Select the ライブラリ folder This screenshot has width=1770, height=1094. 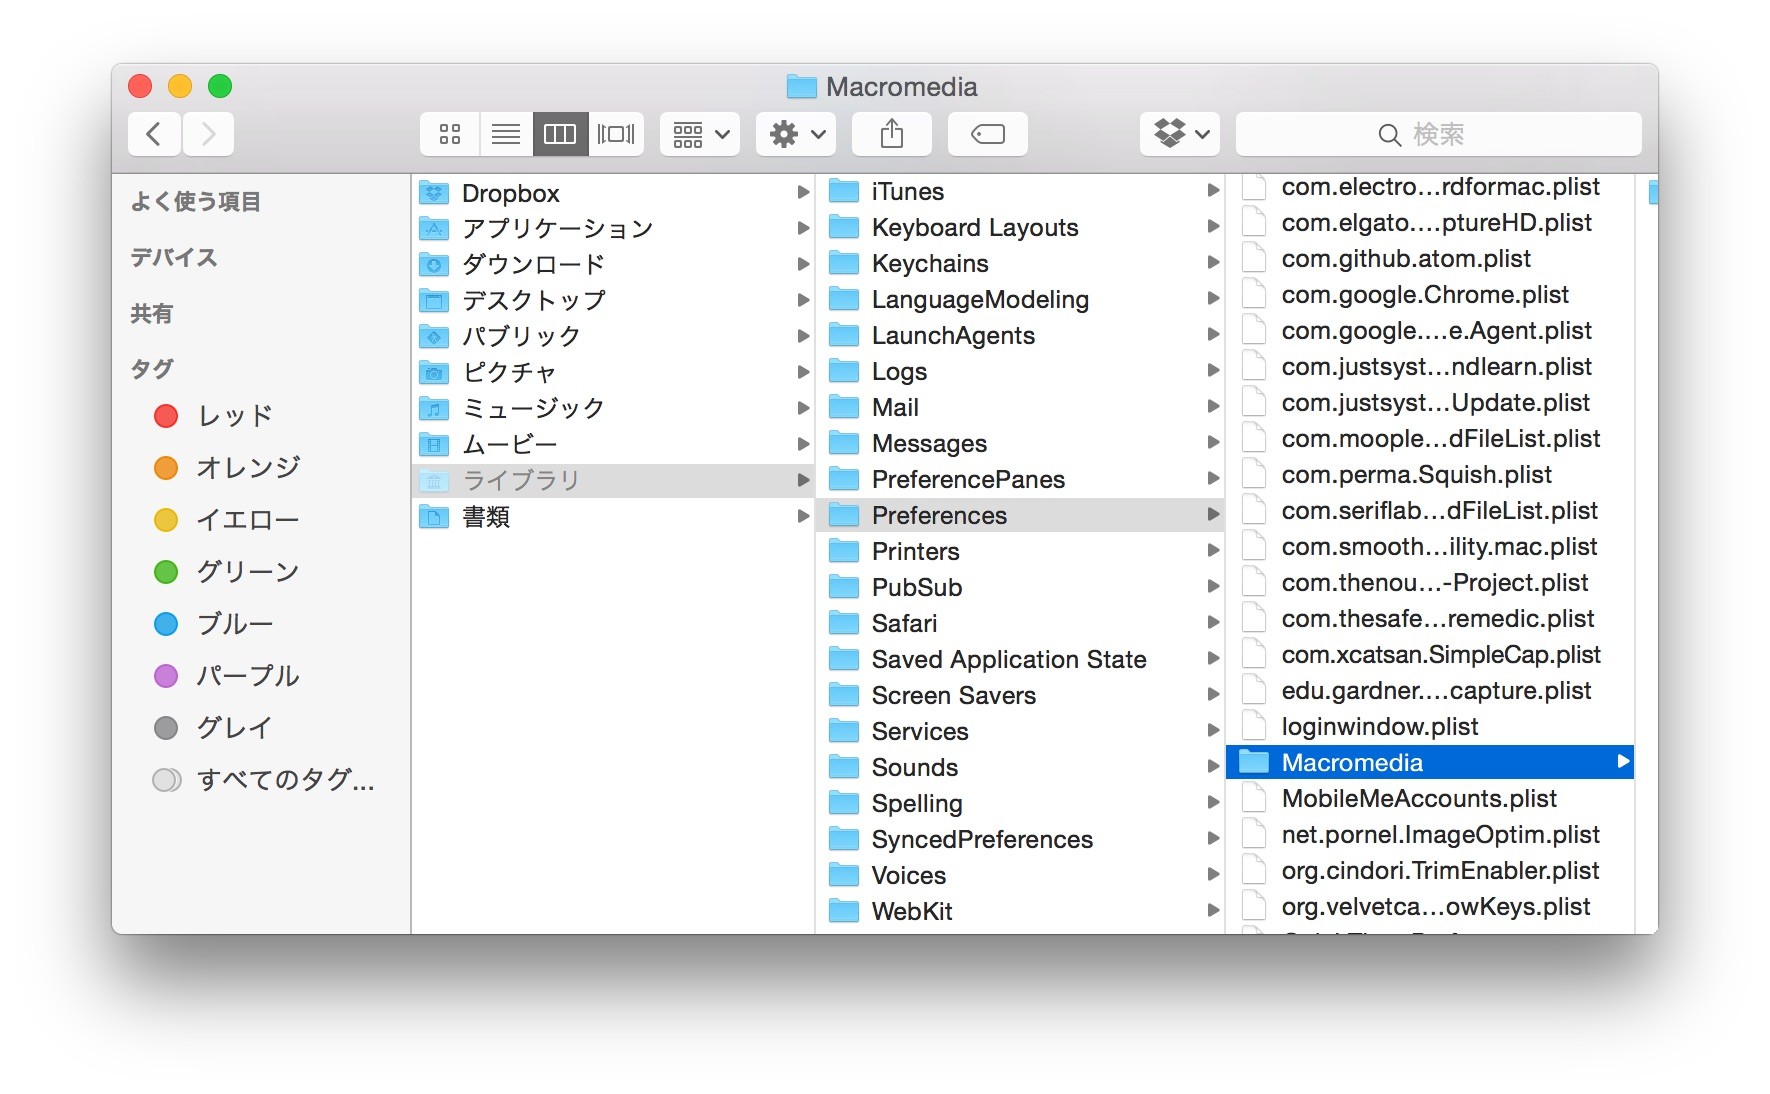614,481
